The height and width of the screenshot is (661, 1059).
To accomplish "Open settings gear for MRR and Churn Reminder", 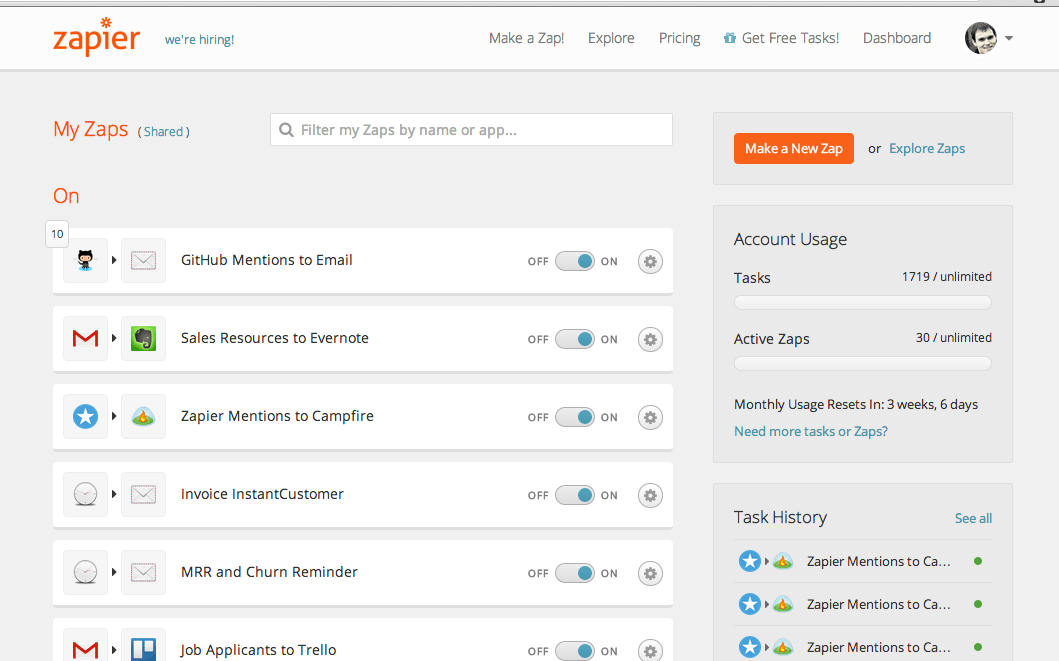I will pyautogui.click(x=650, y=573).
